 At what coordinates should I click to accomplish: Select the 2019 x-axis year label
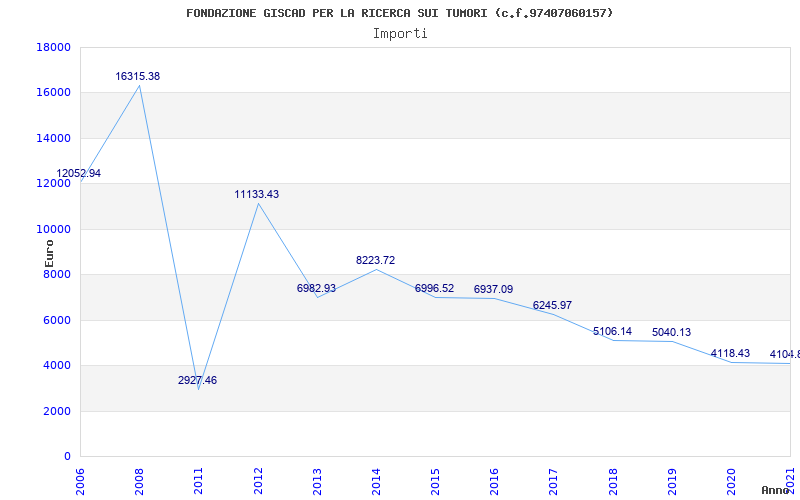pyautogui.click(x=672, y=478)
